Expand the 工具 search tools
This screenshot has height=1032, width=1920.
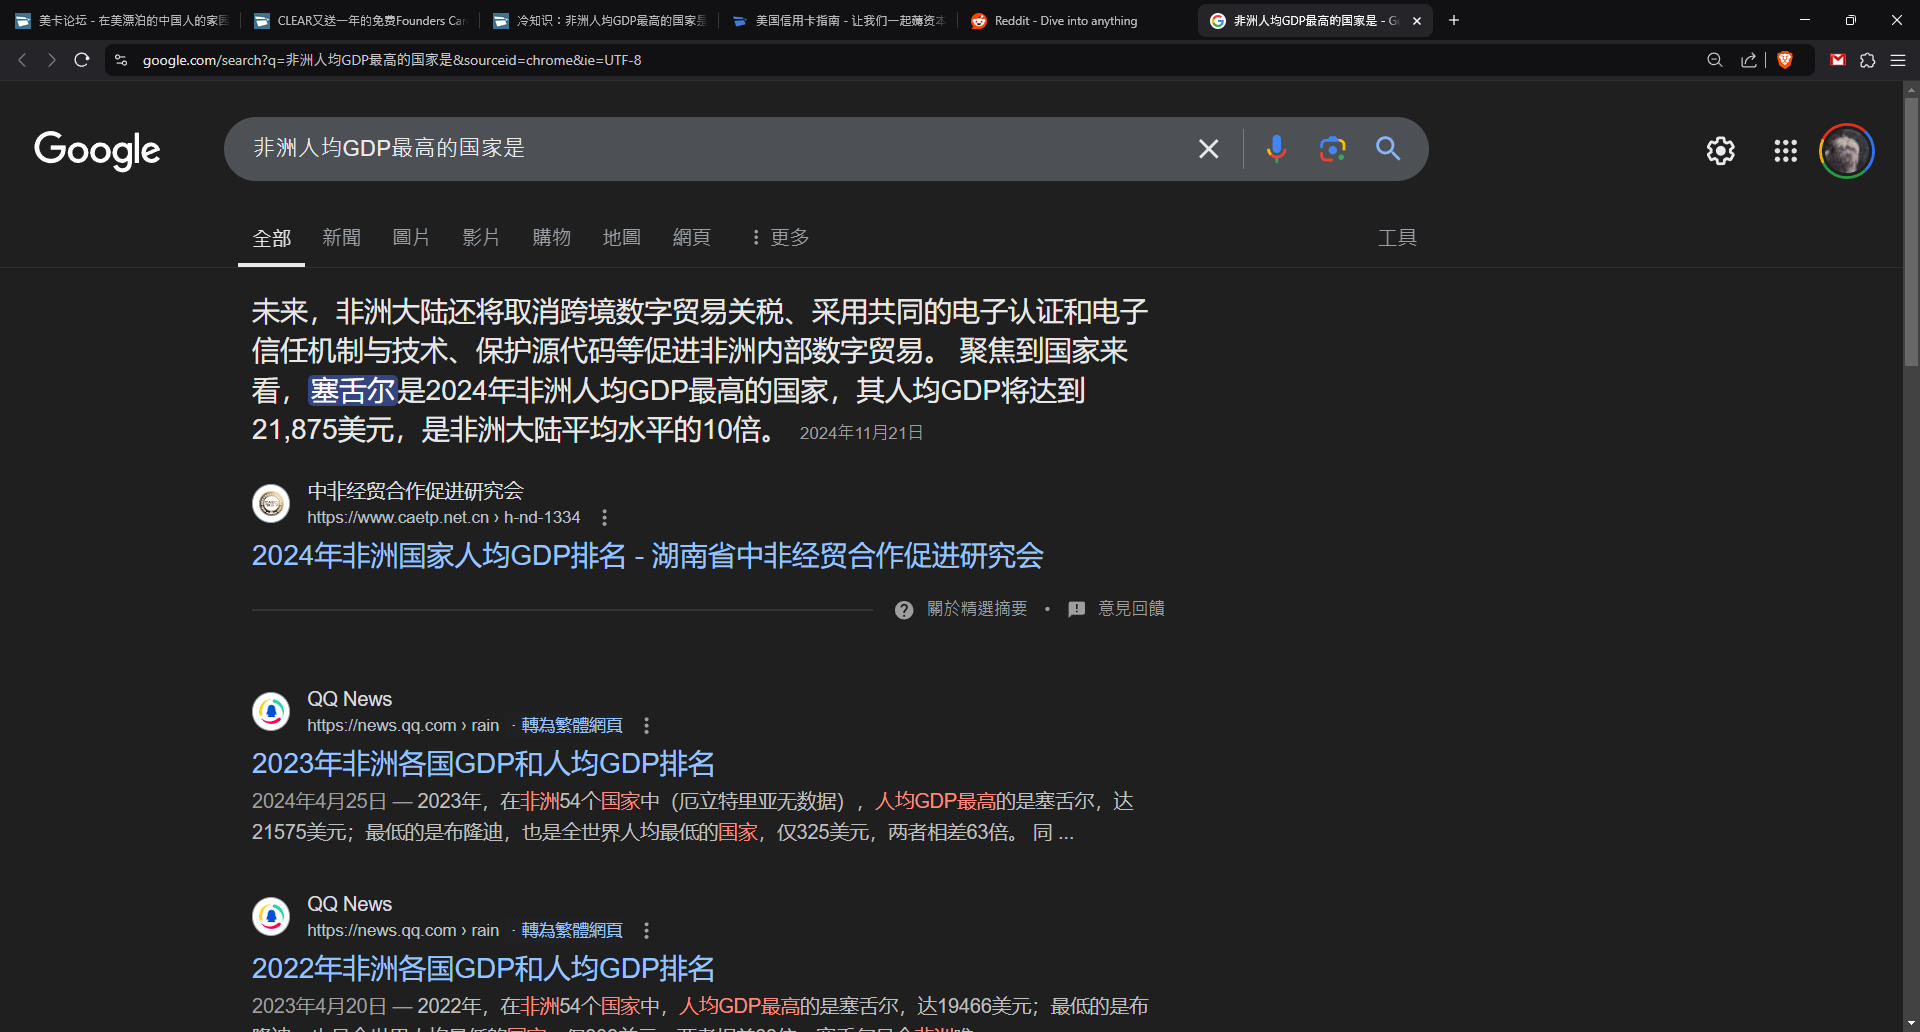[1396, 238]
